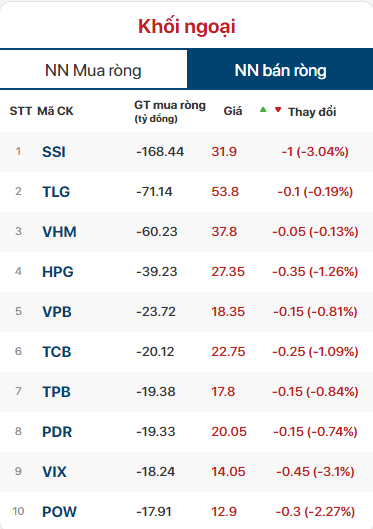This screenshot has height=529, width=373.
Task: Click the Thay đổi column header
Action: click(312, 112)
